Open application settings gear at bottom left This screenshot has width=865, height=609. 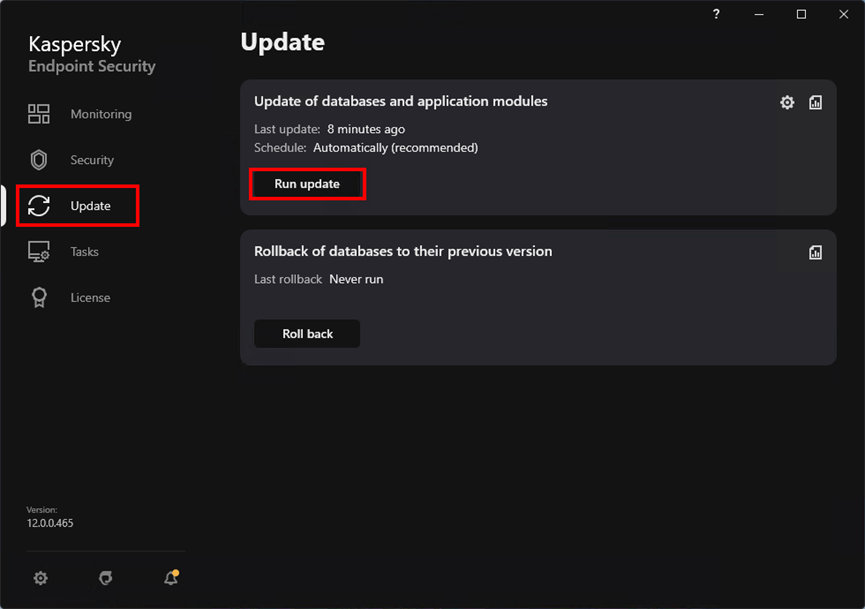pyautogui.click(x=40, y=578)
